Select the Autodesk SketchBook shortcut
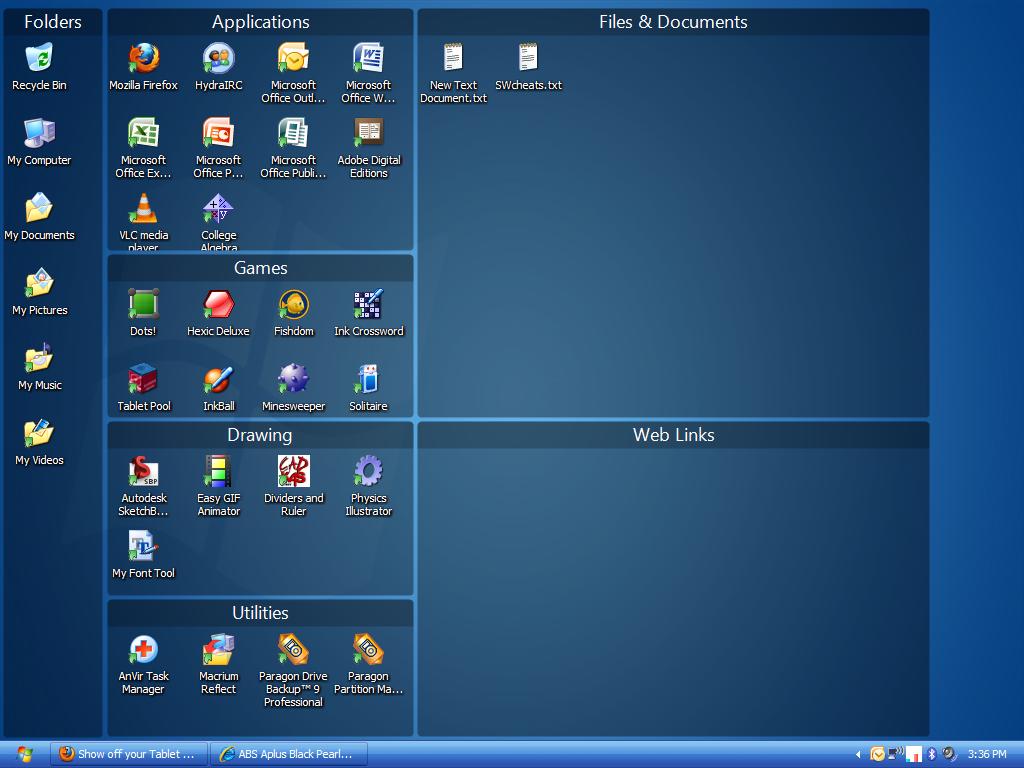The height and width of the screenshot is (768, 1024). click(x=143, y=471)
